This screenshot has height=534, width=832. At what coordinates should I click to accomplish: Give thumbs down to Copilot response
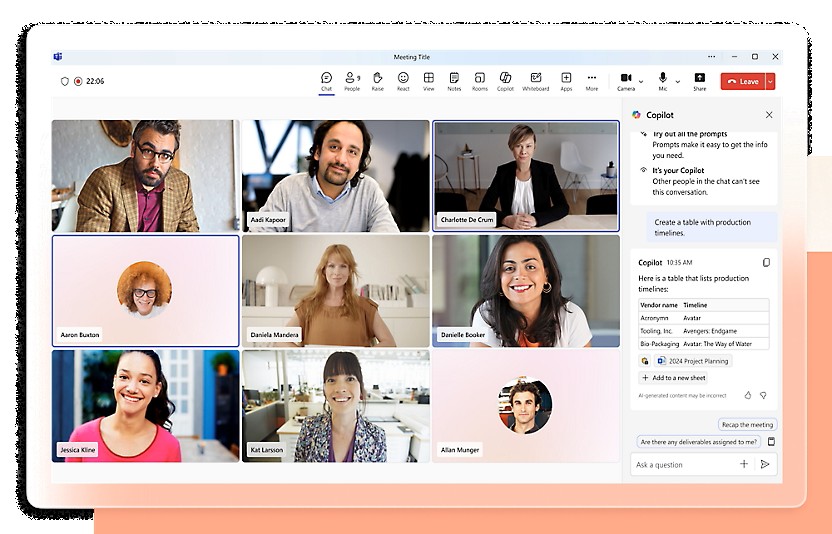point(763,395)
